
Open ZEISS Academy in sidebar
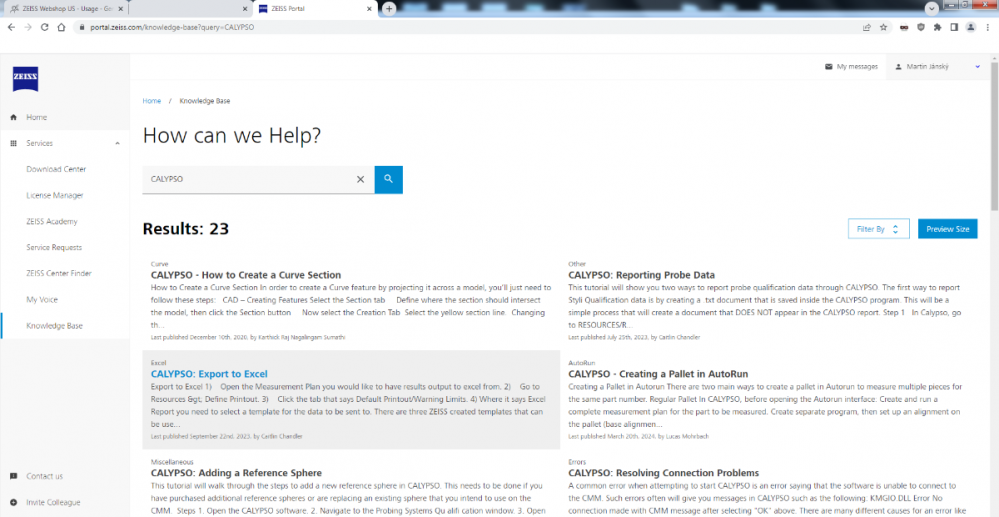tap(52, 221)
